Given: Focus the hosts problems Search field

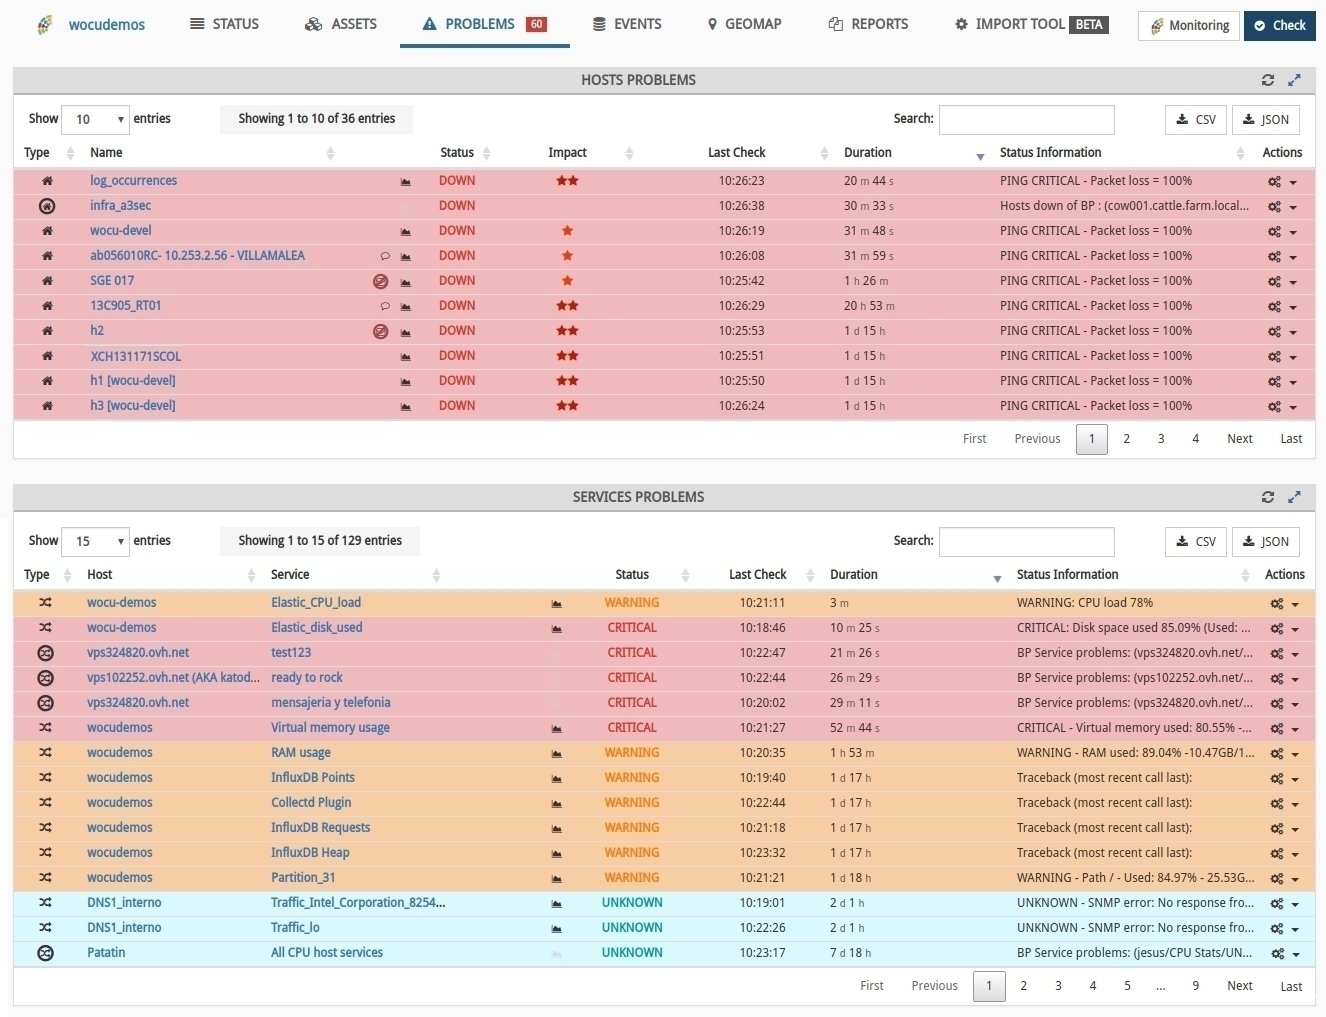Looking at the screenshot, I should point(1027,120).
